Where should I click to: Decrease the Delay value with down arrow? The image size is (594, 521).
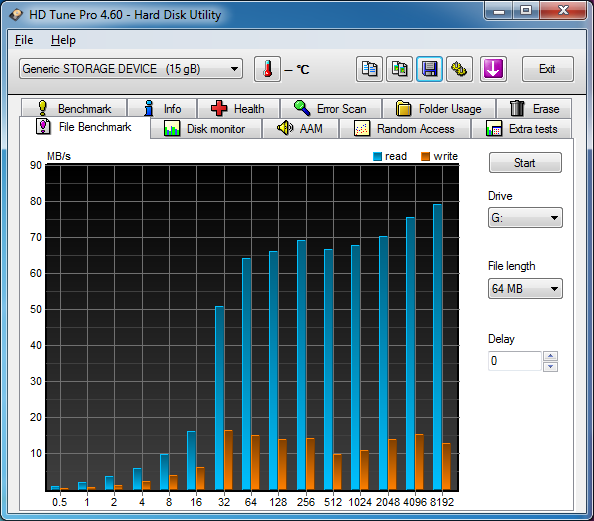tap(550, 366)
